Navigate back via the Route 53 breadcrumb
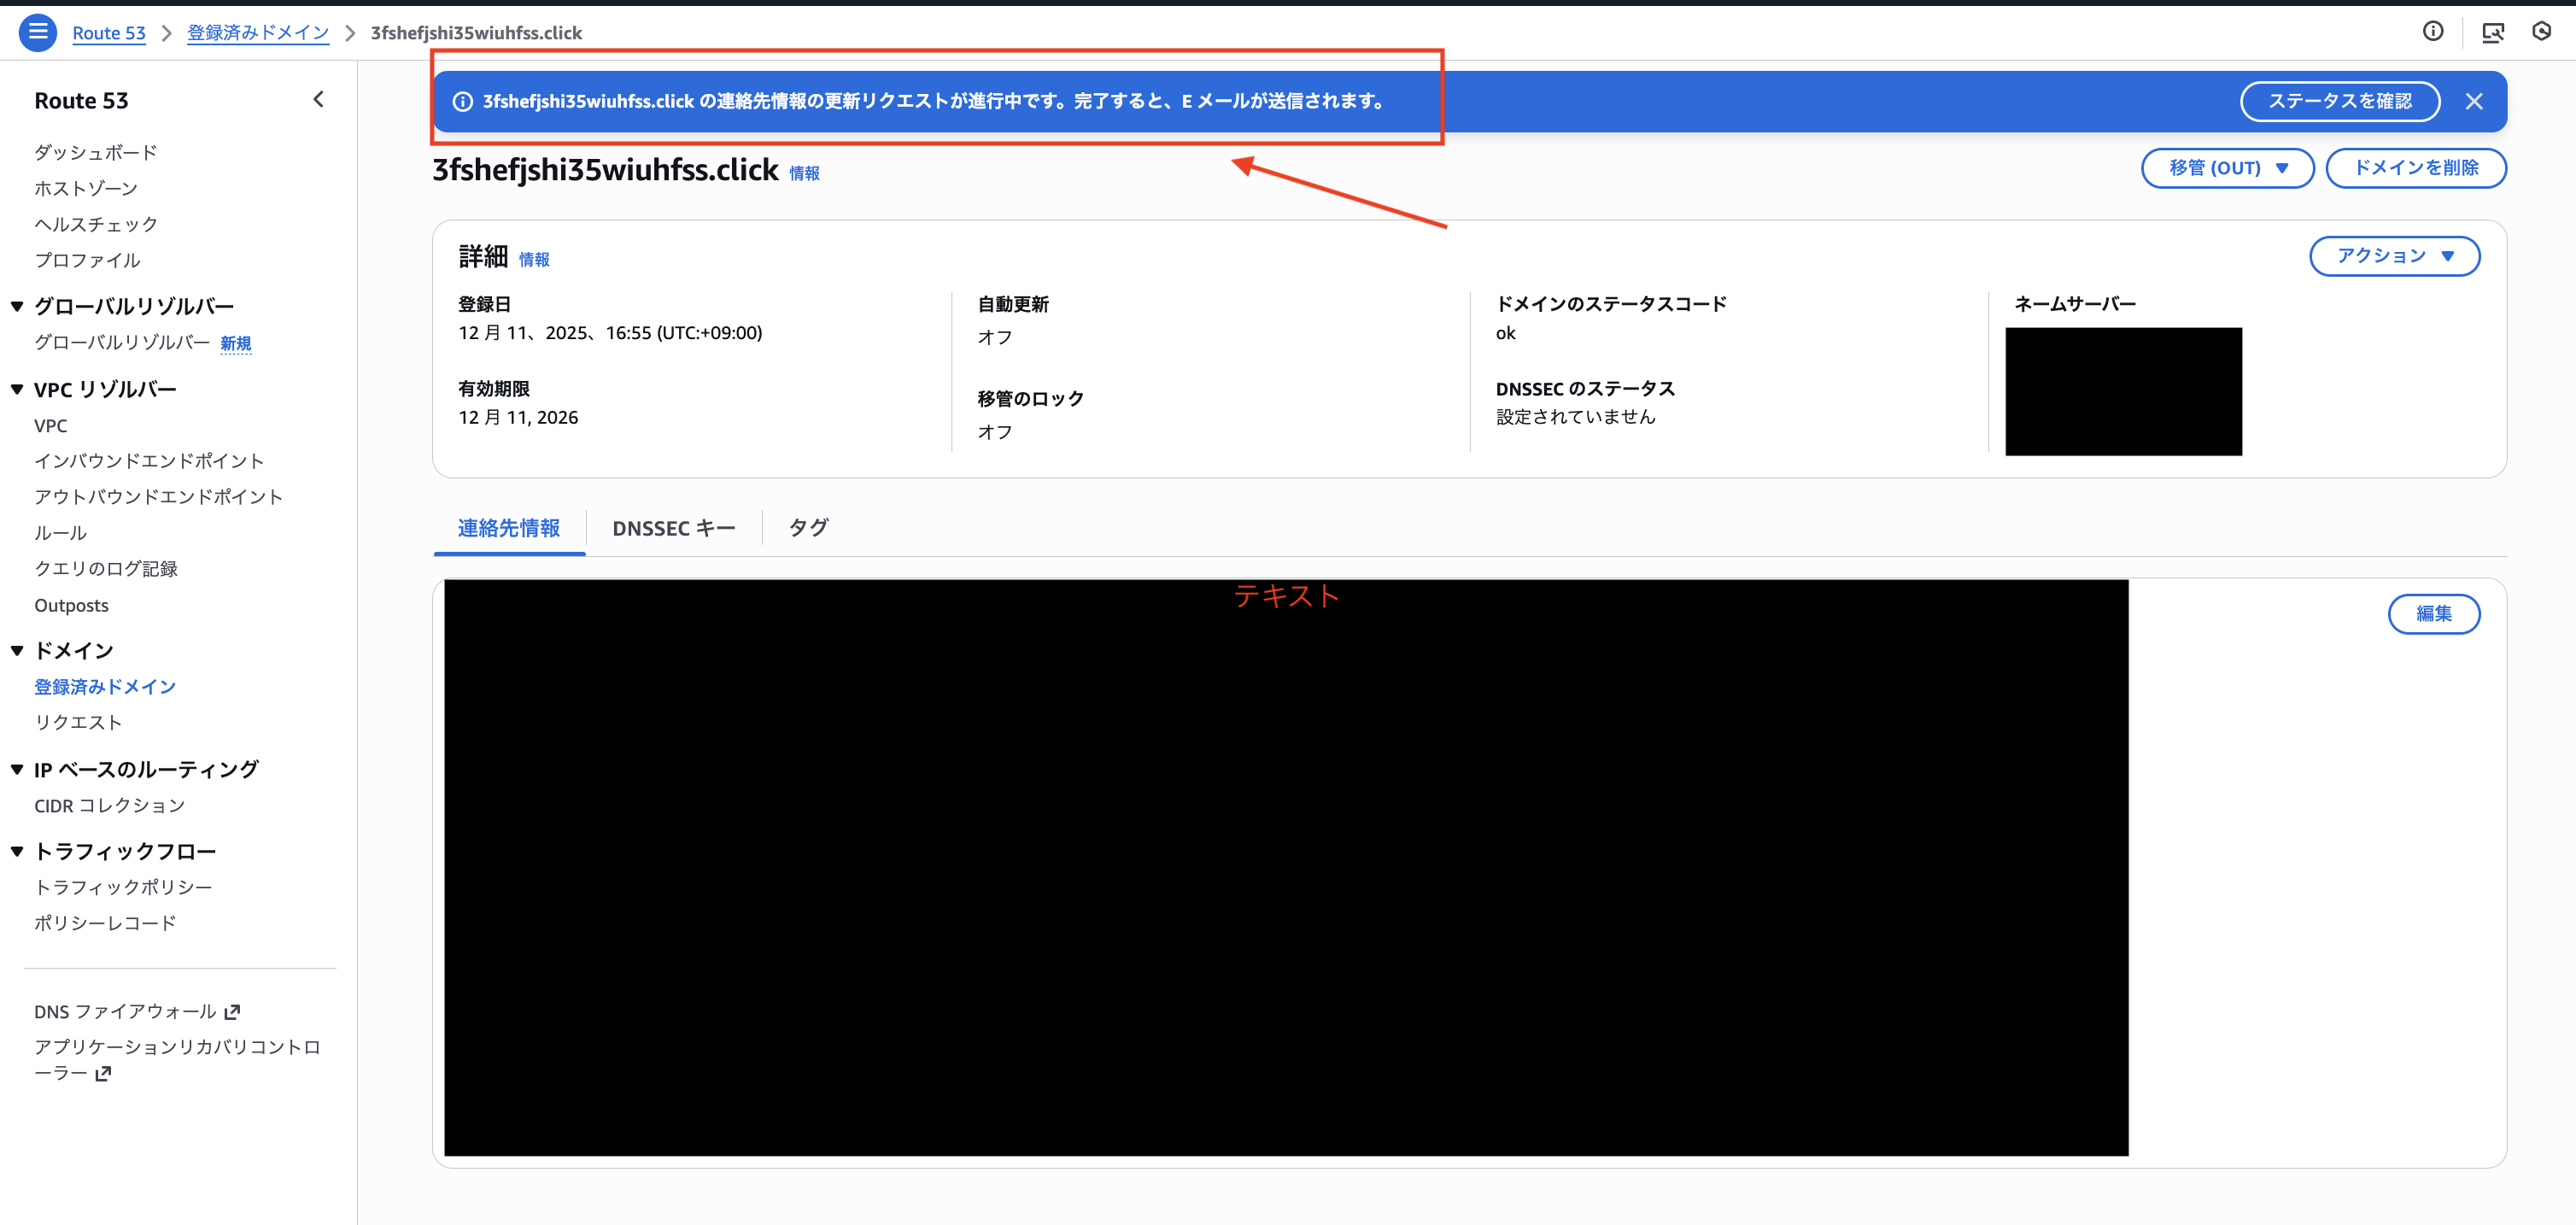2576x1225 pixels. click(x=109, y=32)
